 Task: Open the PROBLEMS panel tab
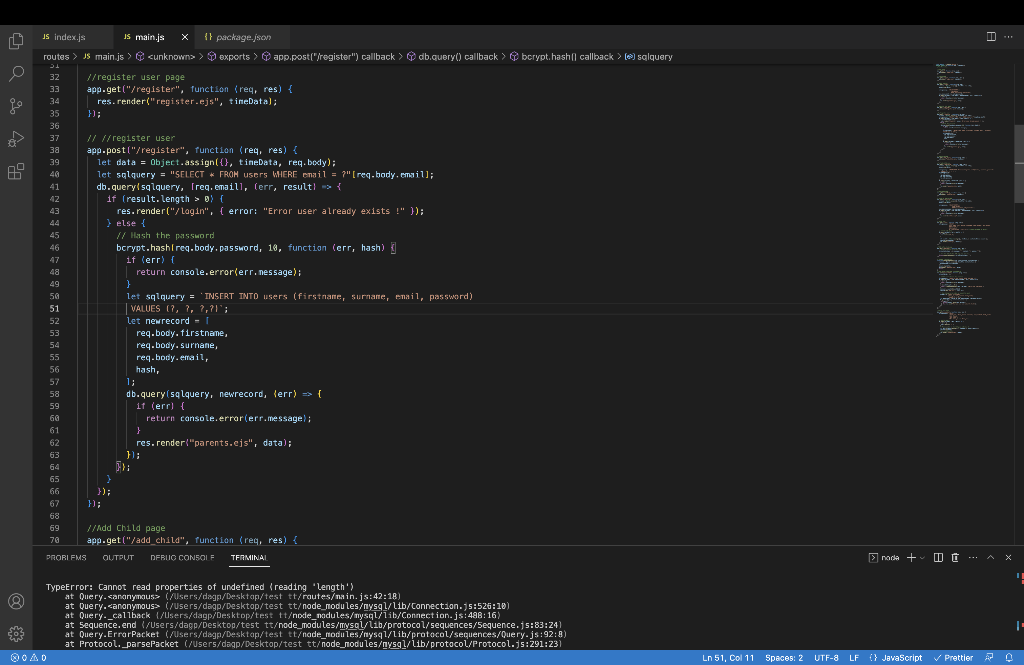(66, 558)
